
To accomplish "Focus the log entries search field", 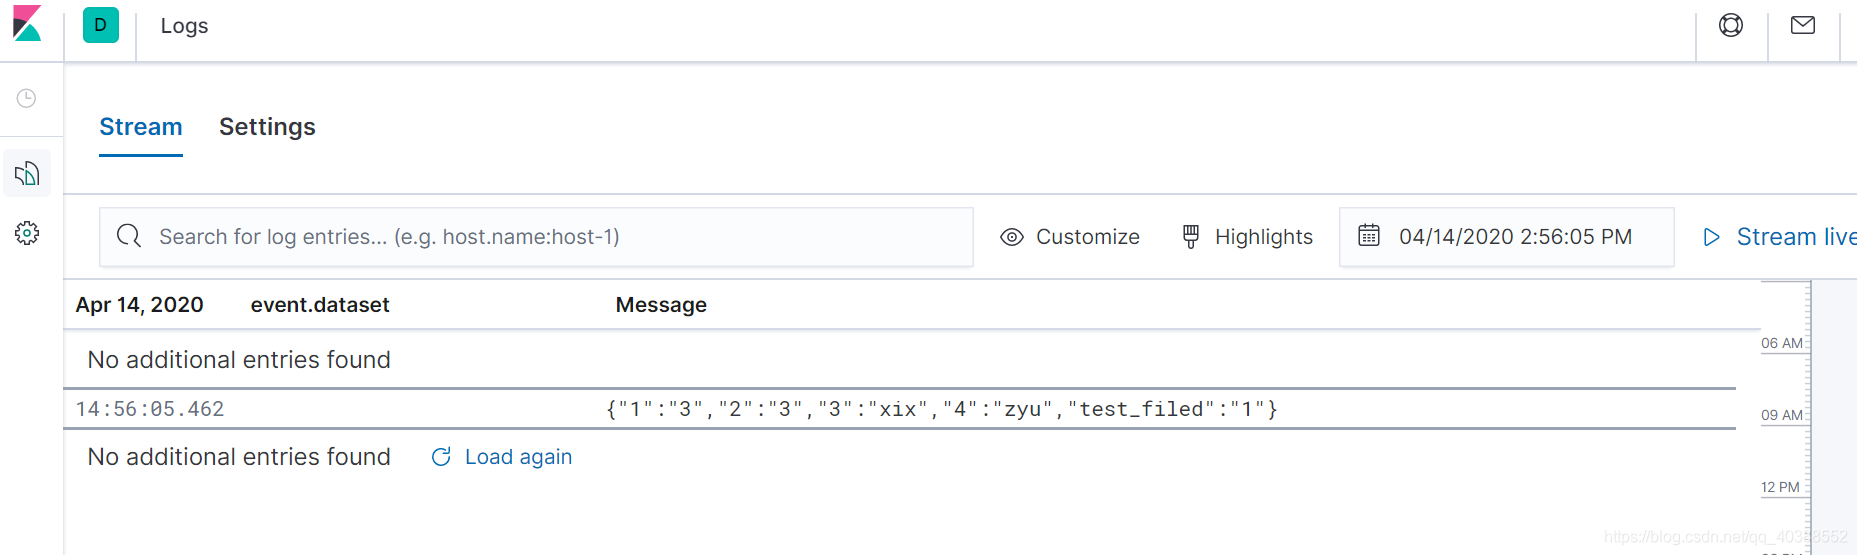I will point(536,237).
